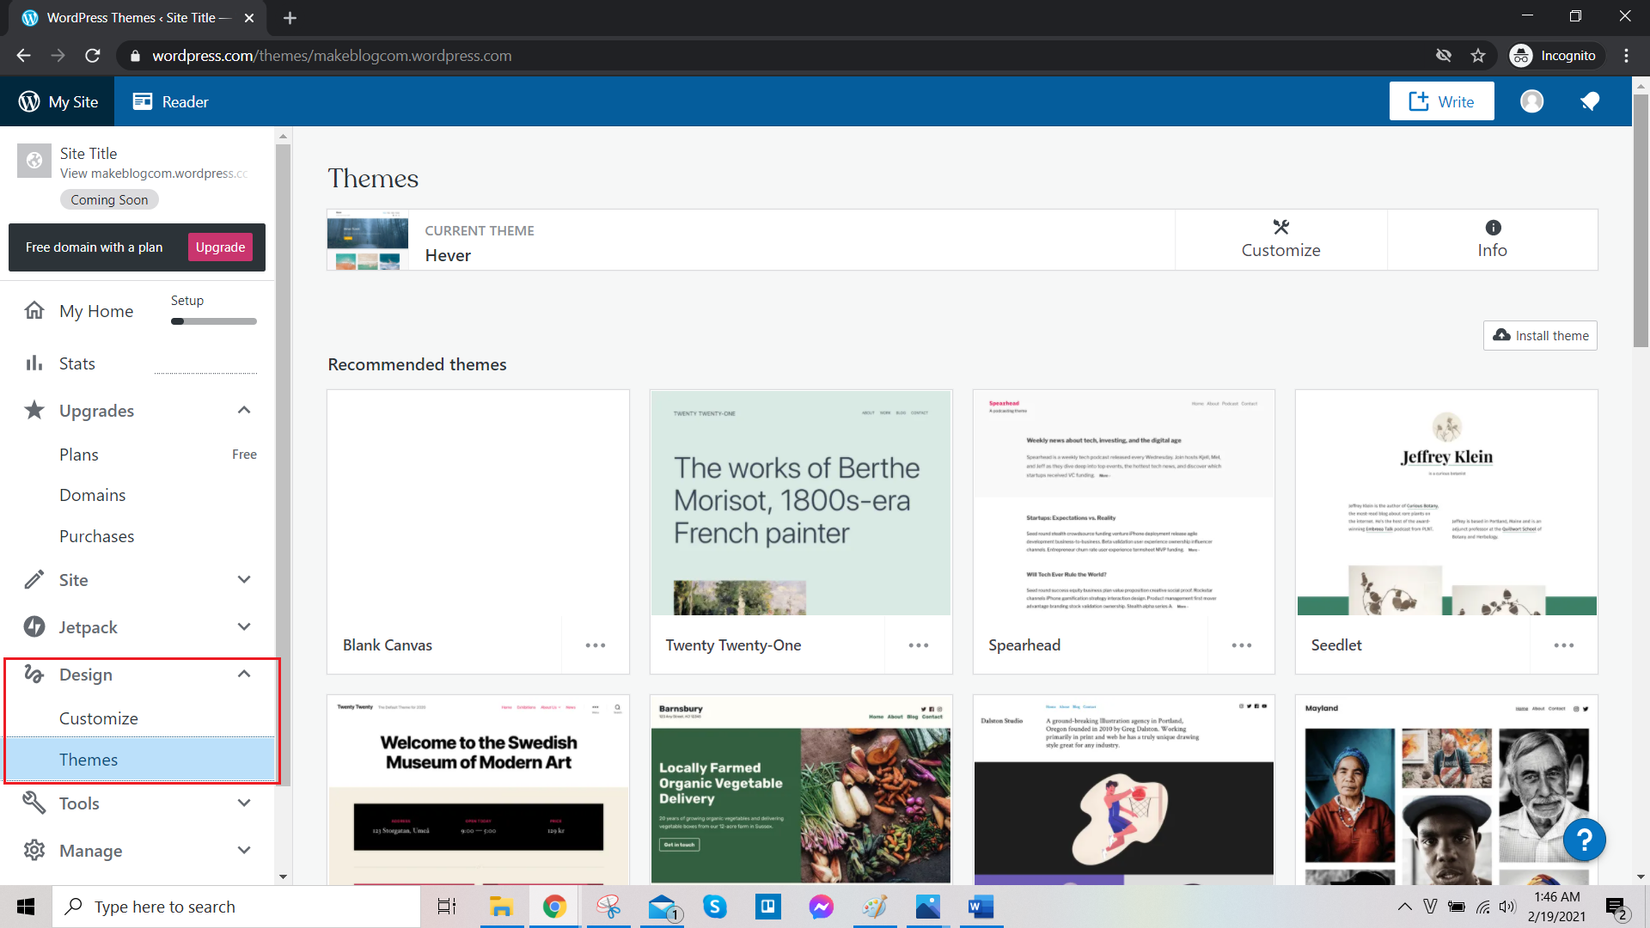1650x928 pixels.
Task: Open the Spearhead theme thumbnail
Action: click(x=1124, y=503)
